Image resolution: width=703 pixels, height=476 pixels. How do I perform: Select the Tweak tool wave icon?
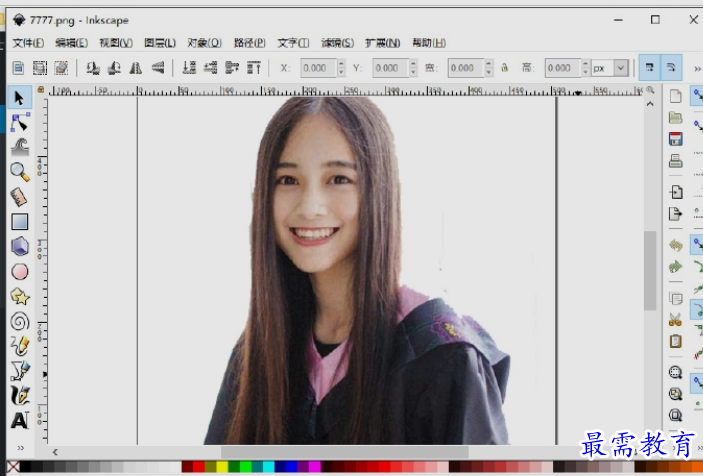coord(20,147)
